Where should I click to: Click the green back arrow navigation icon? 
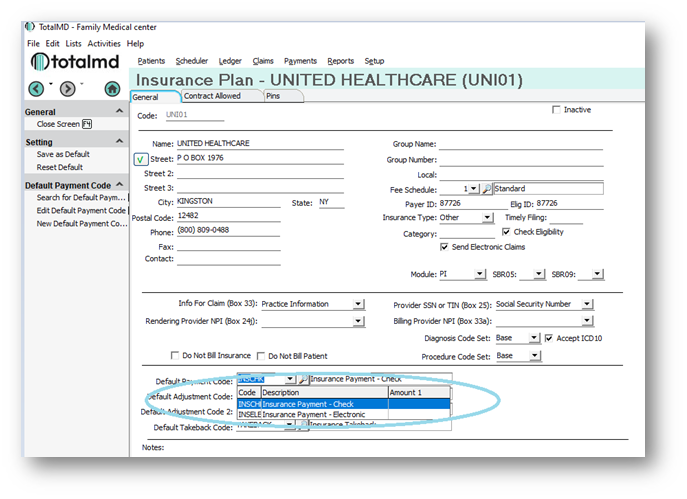pyautogui.click(x=37, y=89)
